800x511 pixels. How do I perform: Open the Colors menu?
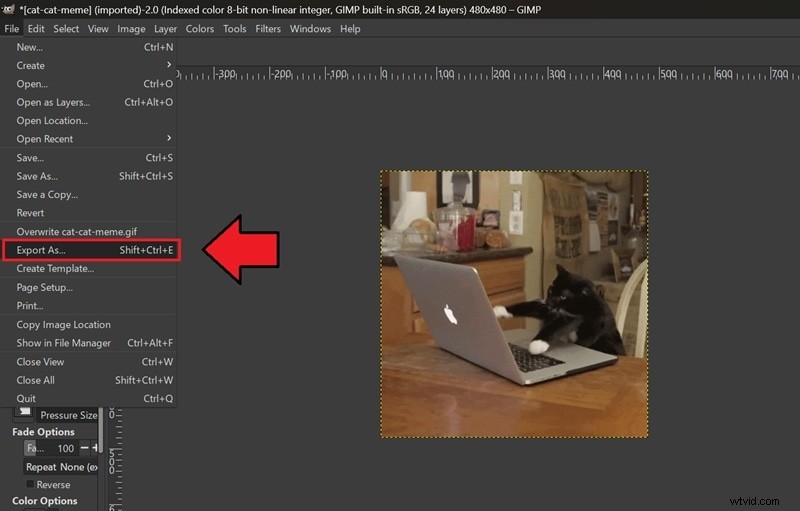tap(199, 29)
